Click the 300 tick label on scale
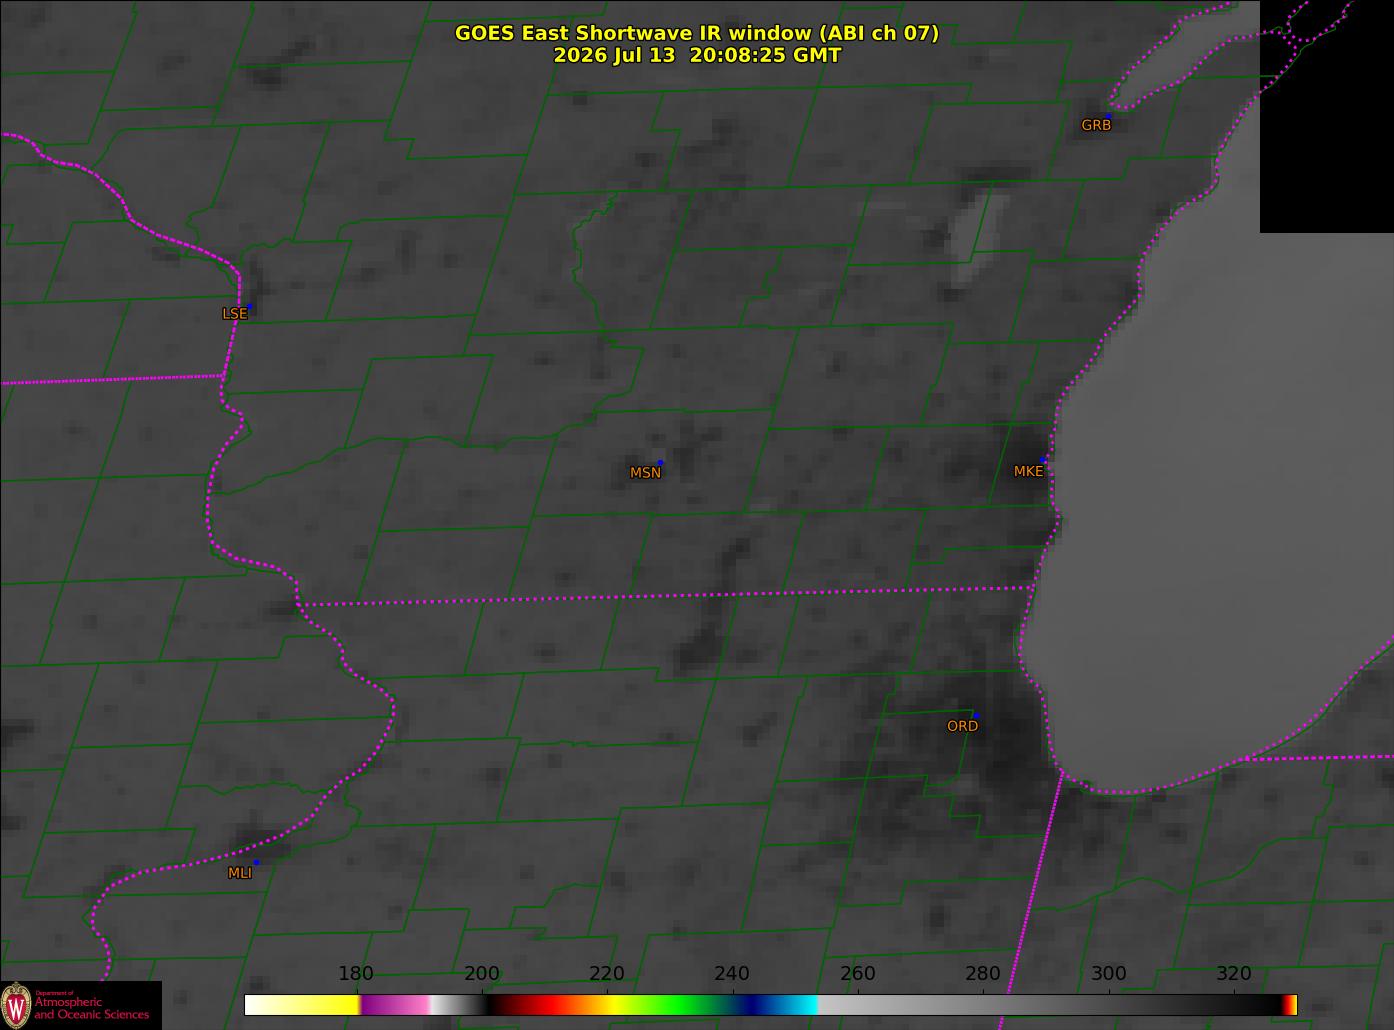1394x1030 pixels. click(1108, 974)
